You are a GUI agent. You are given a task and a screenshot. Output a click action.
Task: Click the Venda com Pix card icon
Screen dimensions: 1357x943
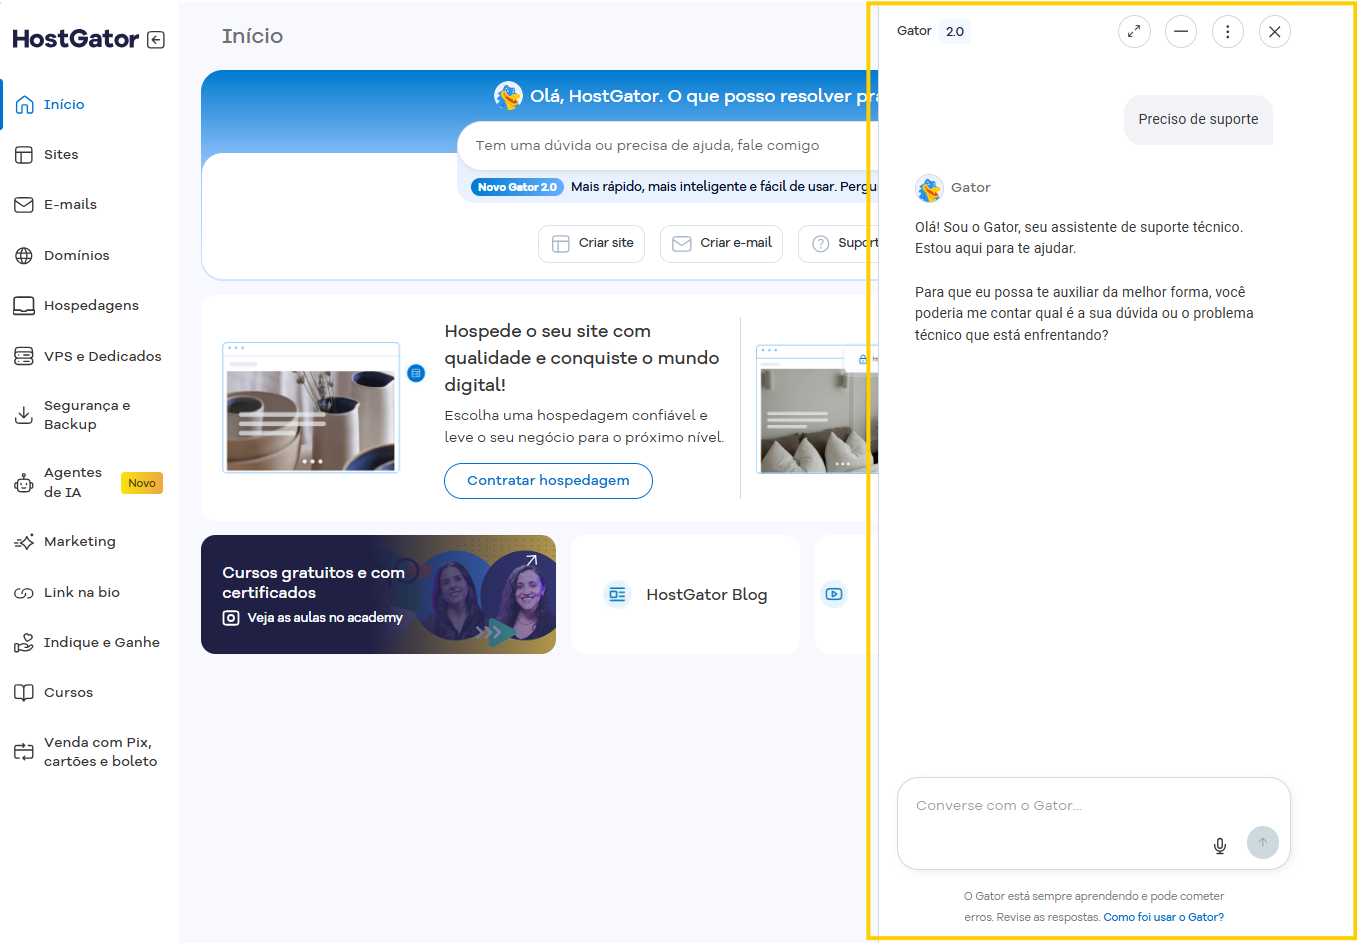pyautogui.click(x=24, y=752)
